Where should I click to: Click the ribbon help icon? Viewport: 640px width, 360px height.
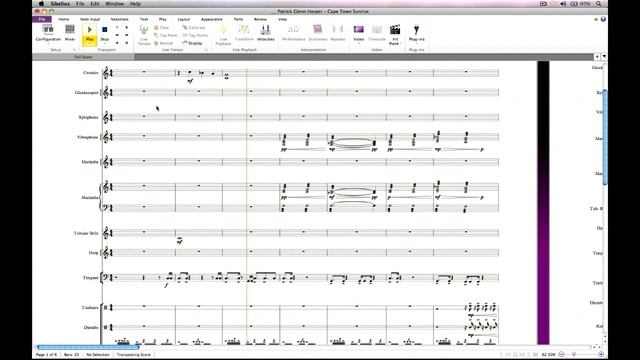coord(603,19)
